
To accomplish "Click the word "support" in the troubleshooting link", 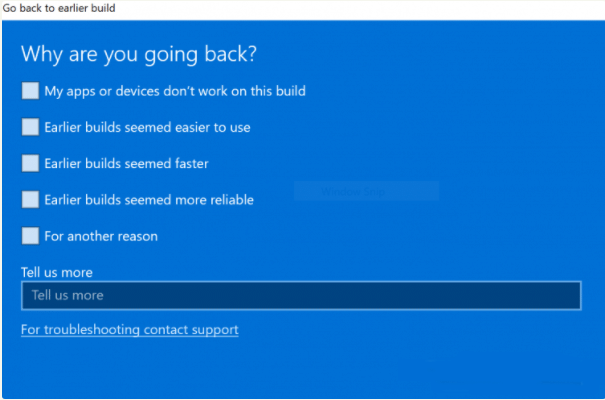I will coord(215,329).
